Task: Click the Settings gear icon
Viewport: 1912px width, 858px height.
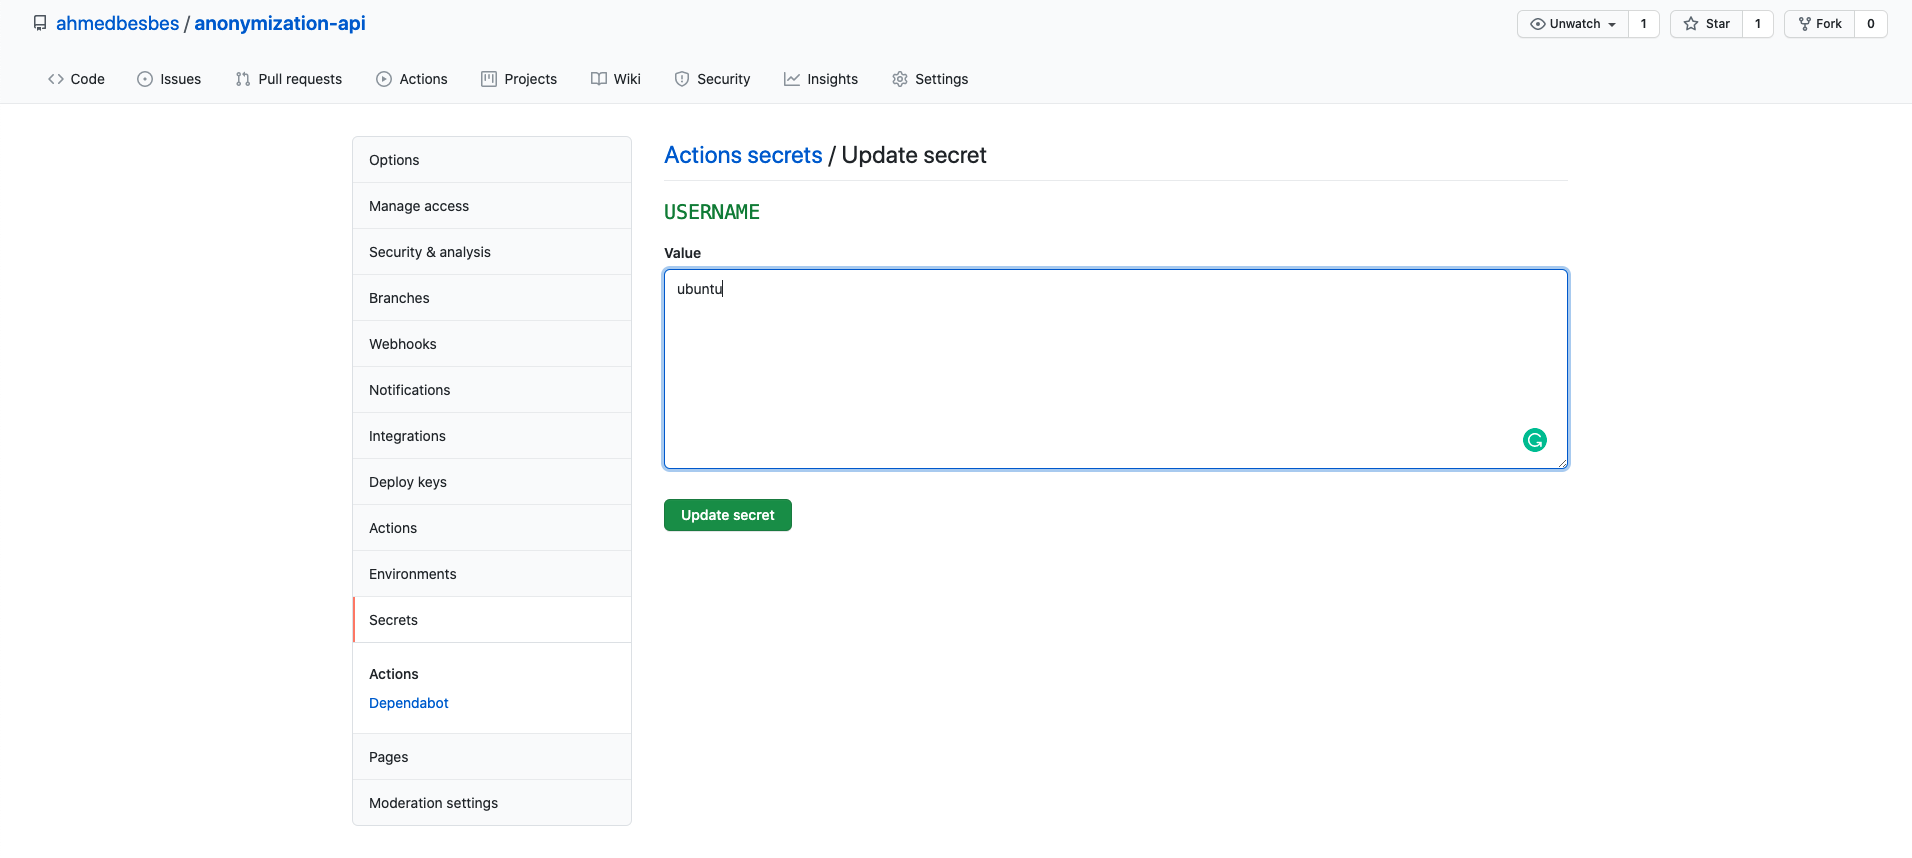Action: 900,79
